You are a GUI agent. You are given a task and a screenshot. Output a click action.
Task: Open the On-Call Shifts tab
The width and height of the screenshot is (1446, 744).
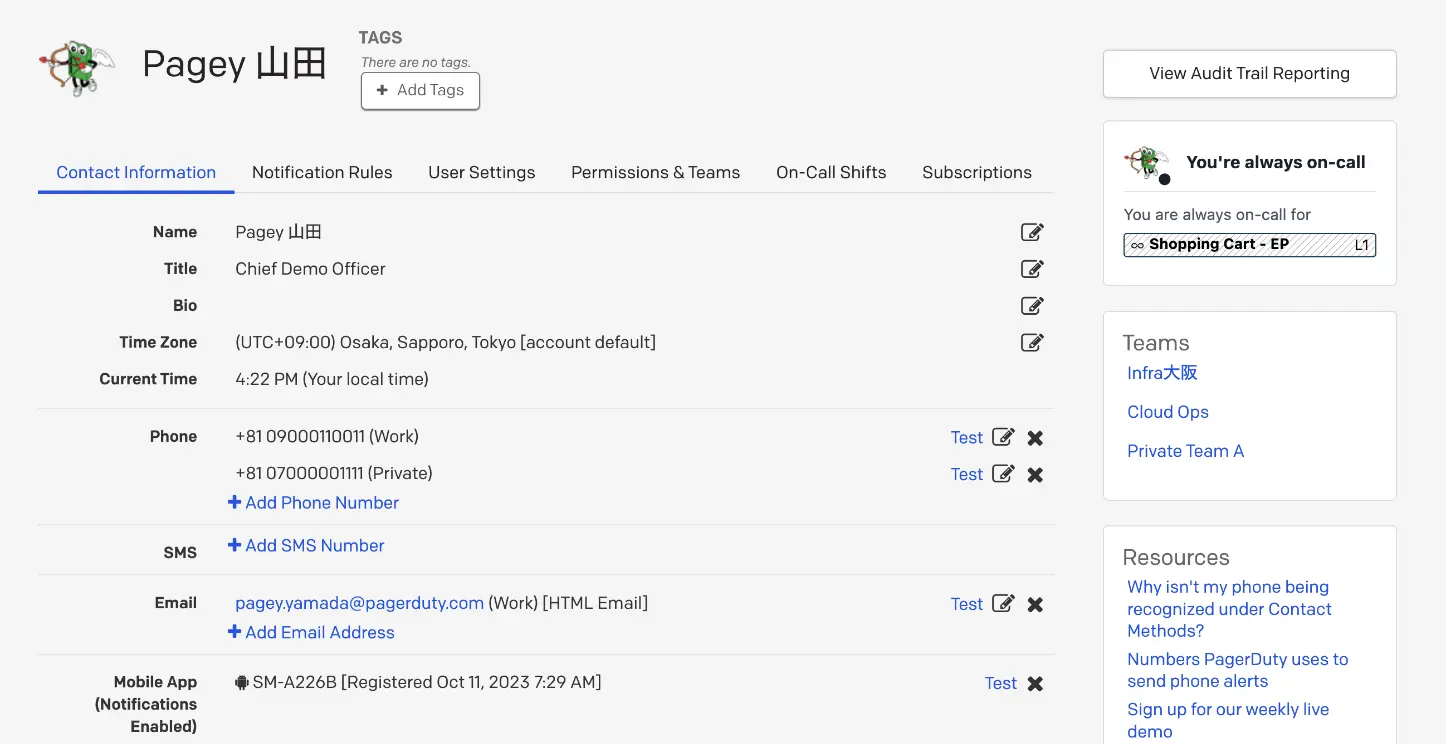point(831,172)
